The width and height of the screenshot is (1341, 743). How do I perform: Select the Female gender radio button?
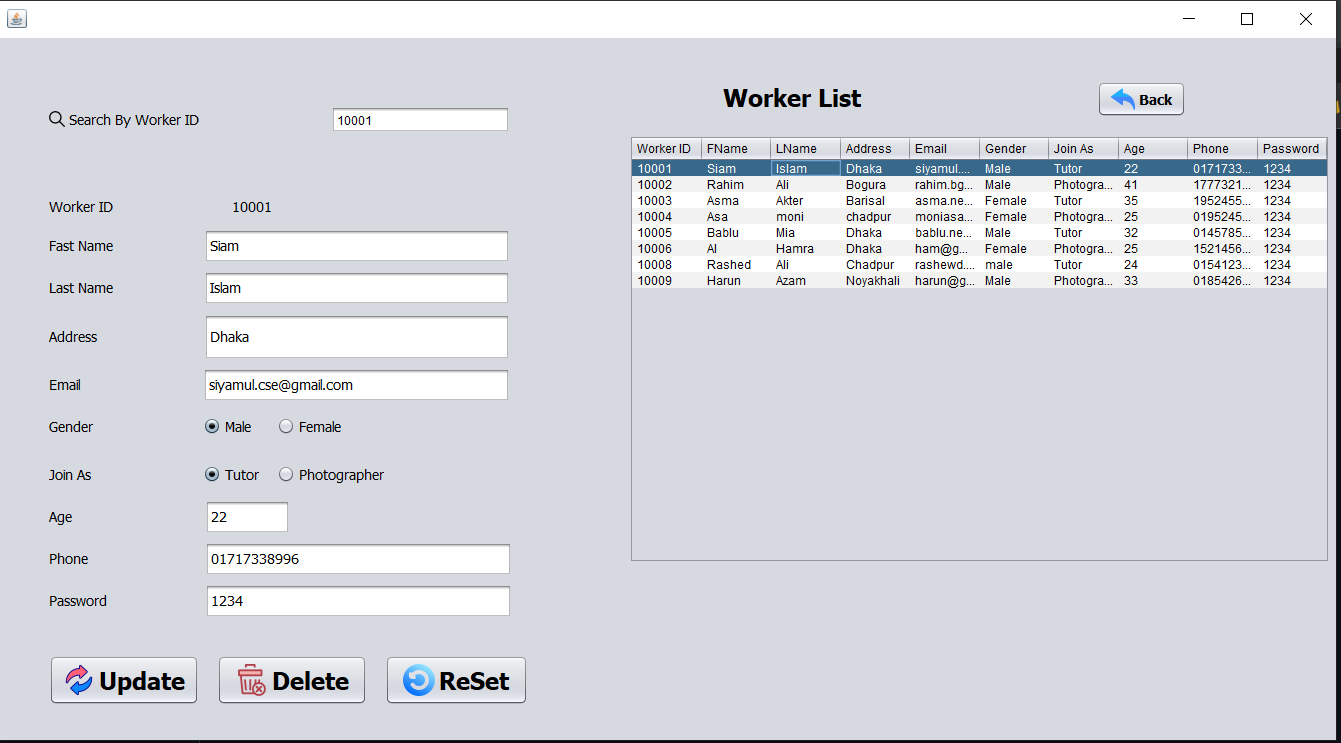(286, 426)
